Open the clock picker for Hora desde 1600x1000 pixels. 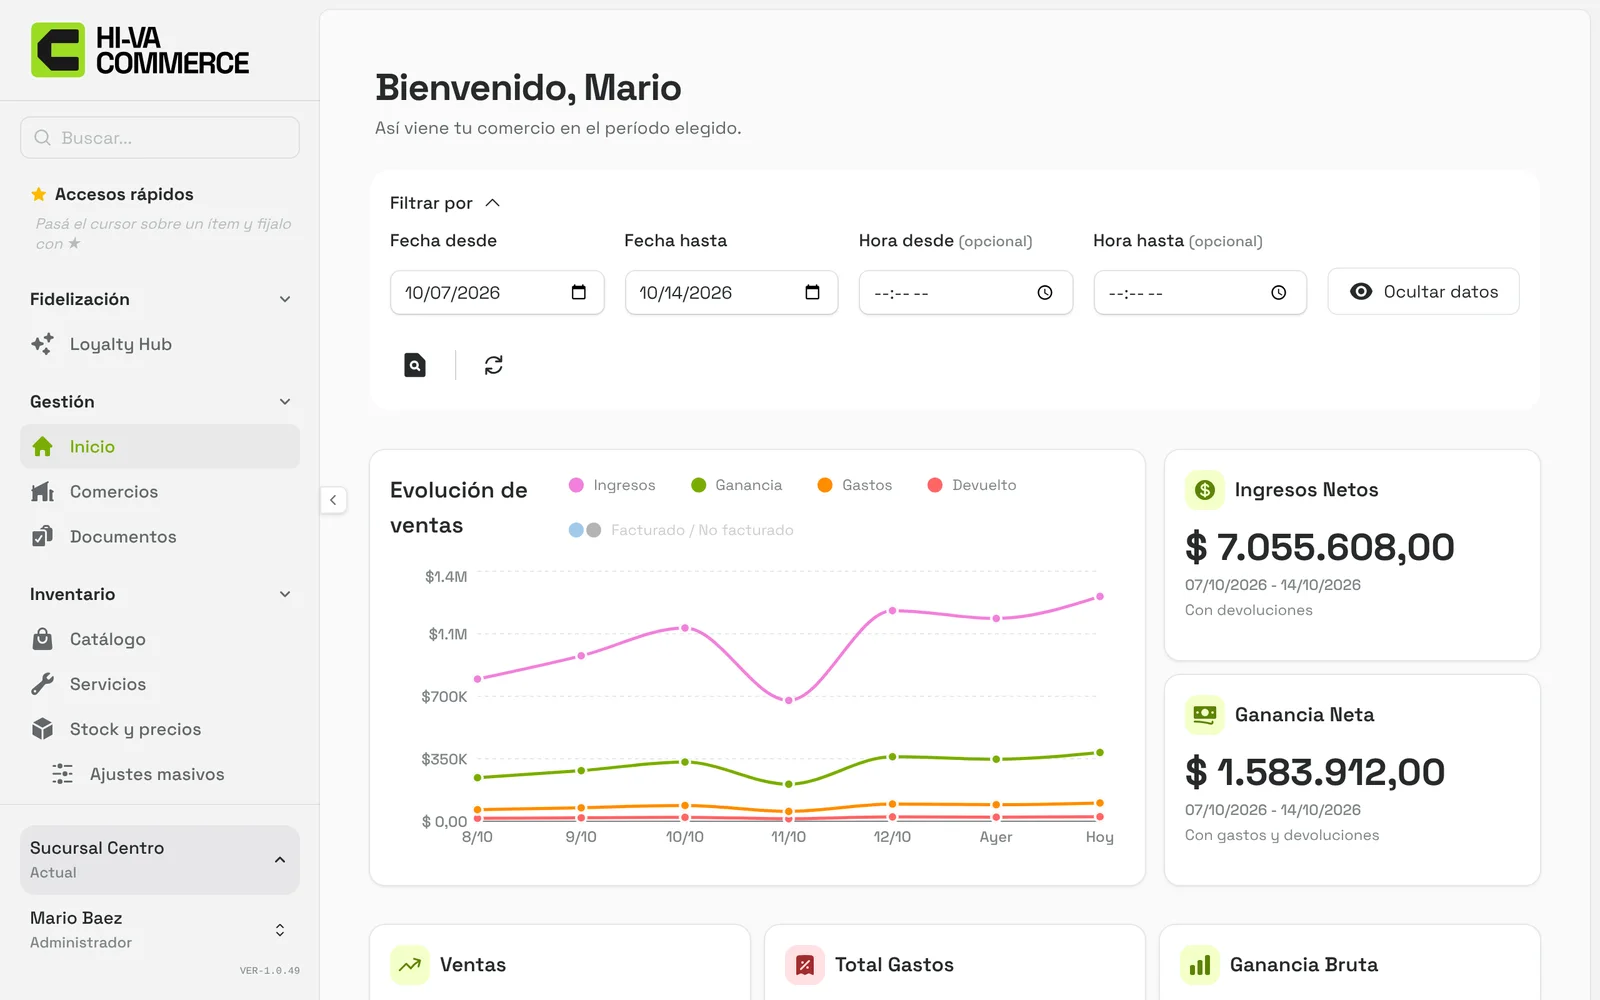(1045, 293)
